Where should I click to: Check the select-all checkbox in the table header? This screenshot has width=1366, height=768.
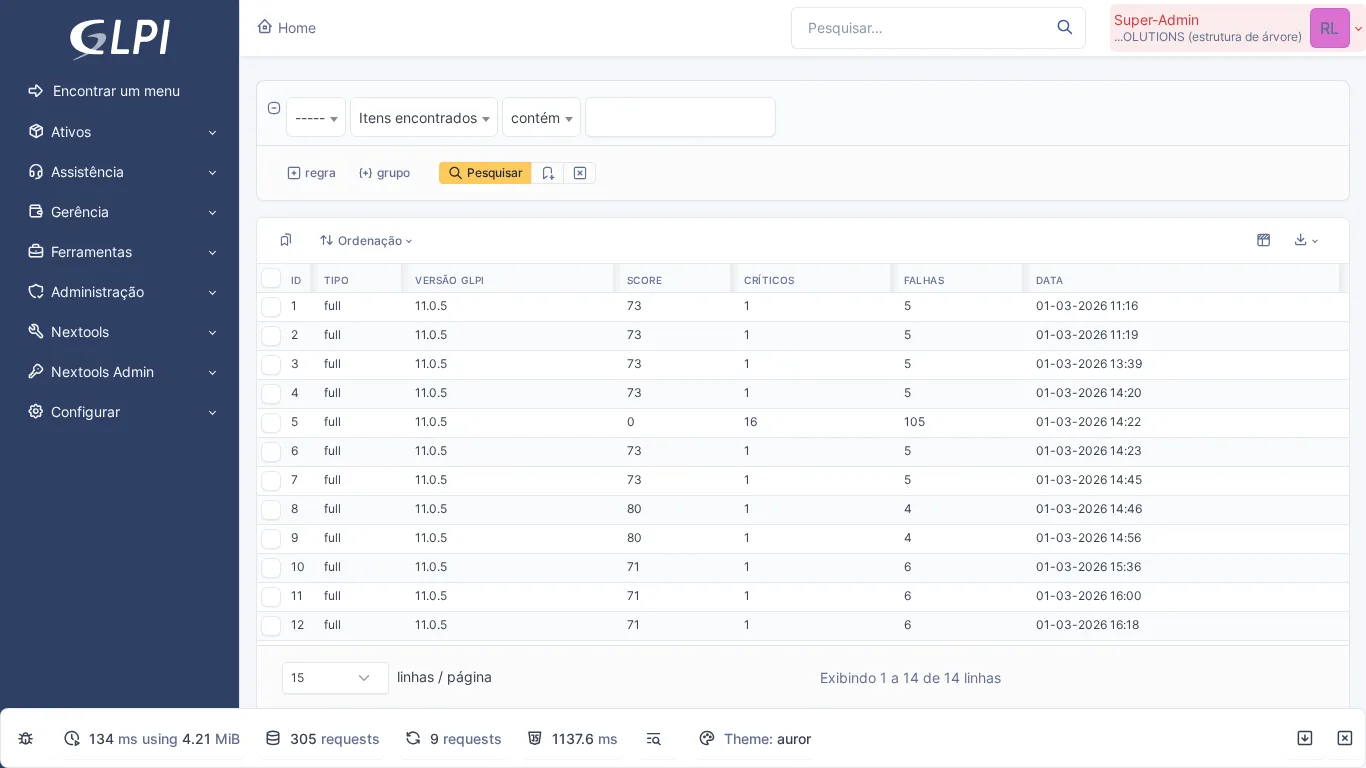tap(271, 278)
